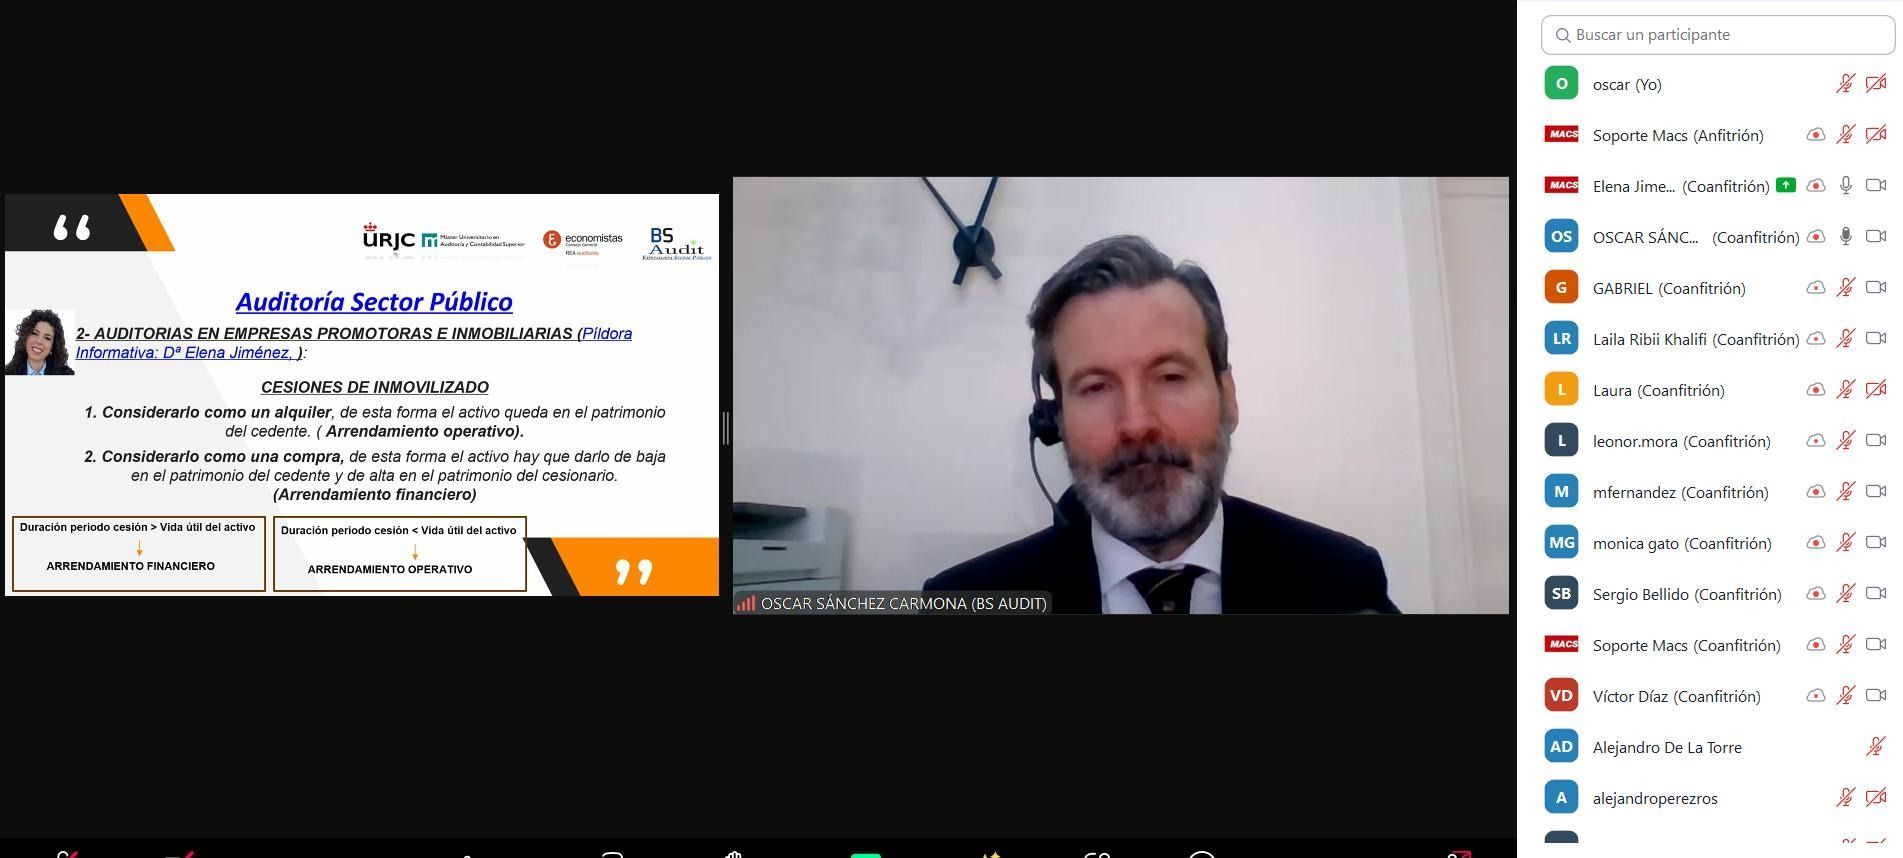Click the green O avatar of oscar (Yo)

[1561, 83]
